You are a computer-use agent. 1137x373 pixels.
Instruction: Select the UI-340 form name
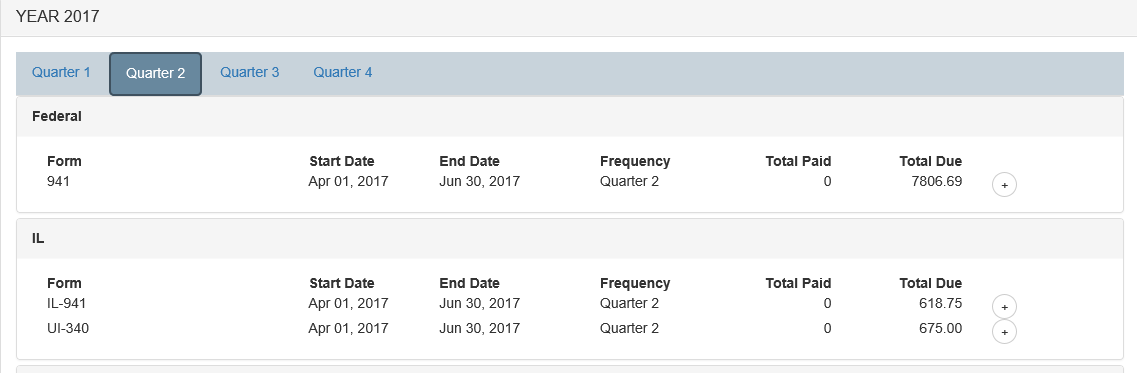pos(68,328)
